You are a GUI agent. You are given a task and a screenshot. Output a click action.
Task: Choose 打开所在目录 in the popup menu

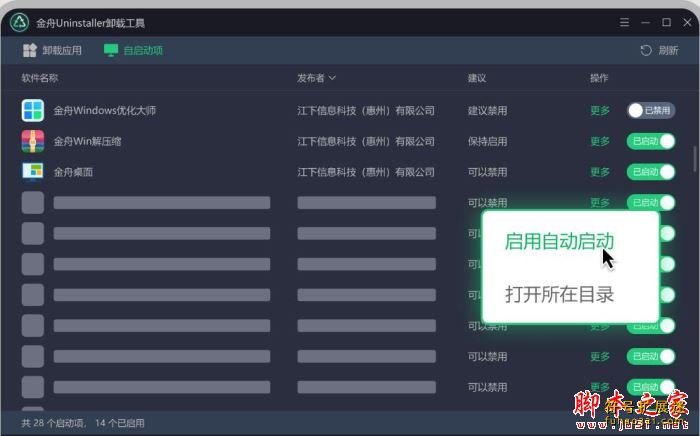pyautogui.click(x=559, y=295)
